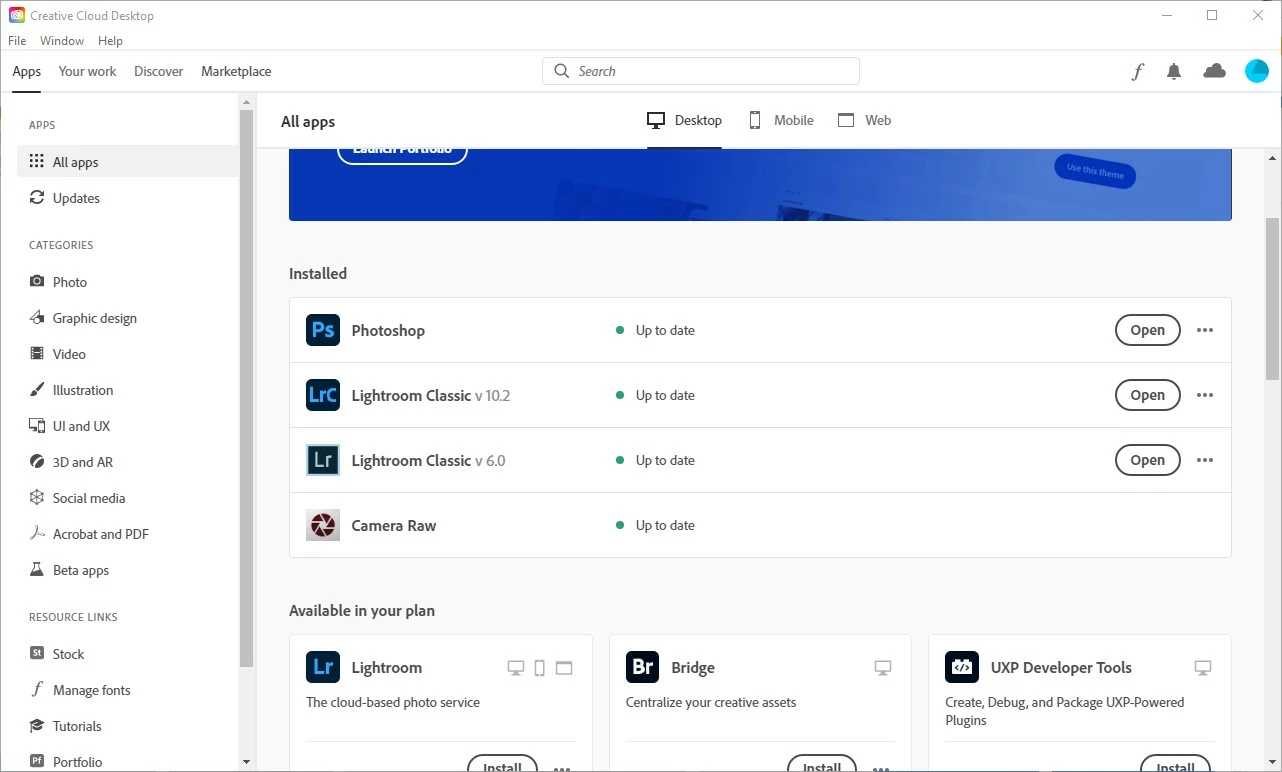Click the Lightroom card mobile platform icon
This screenshot has height=772, width=1282.
point(540,668)
